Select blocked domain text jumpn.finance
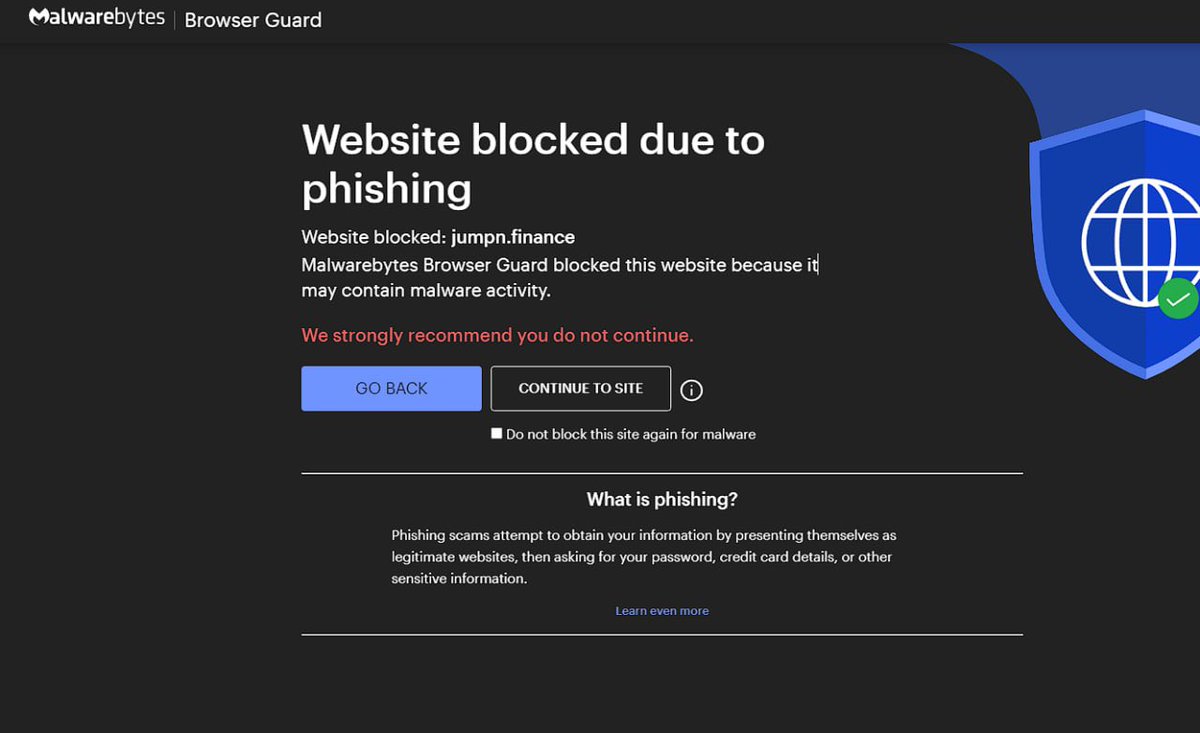 click(x=513, y=237)
